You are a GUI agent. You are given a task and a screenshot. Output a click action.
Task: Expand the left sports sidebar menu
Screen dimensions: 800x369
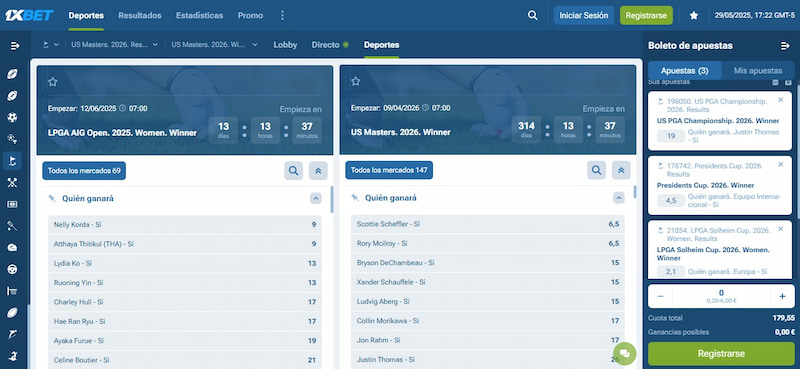click(x=14, y=46)
